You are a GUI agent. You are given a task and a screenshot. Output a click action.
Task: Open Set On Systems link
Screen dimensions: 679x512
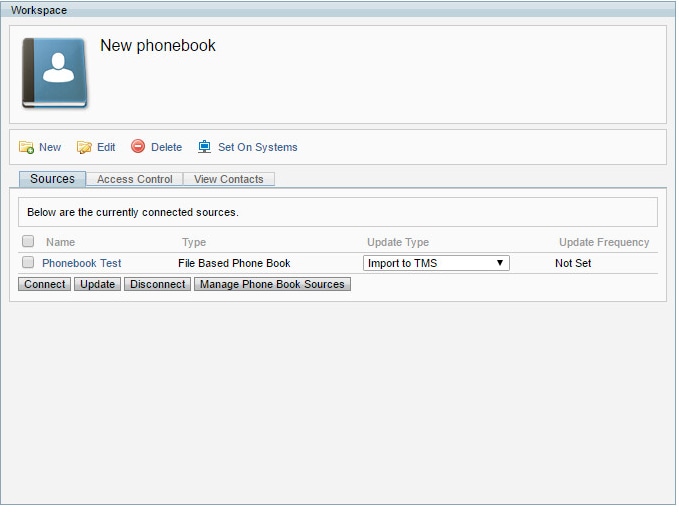(x=258, y=147)
